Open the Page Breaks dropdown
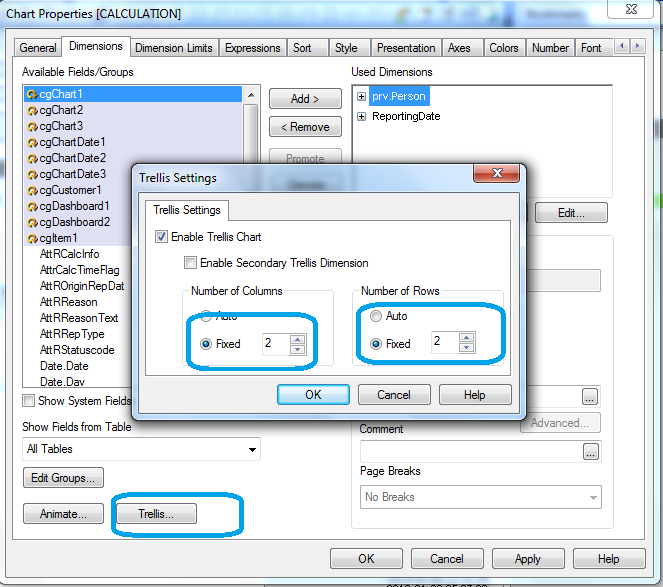663x587 pixels. tap(480, 497)
